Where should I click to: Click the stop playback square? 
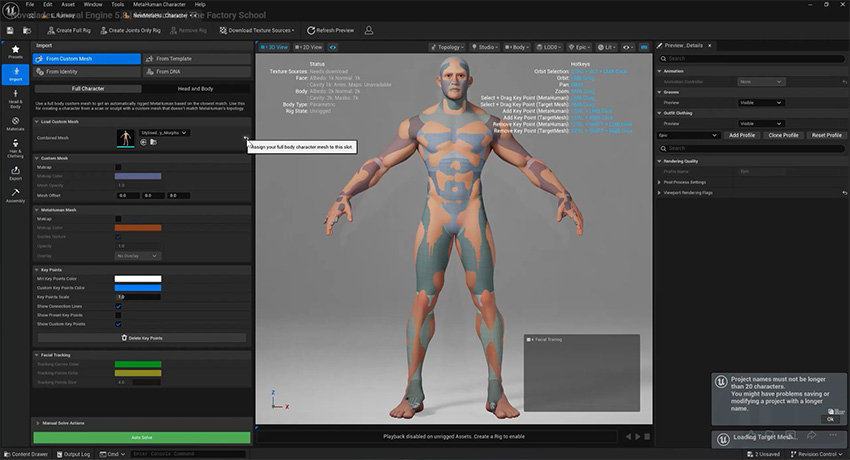(647, 436)
